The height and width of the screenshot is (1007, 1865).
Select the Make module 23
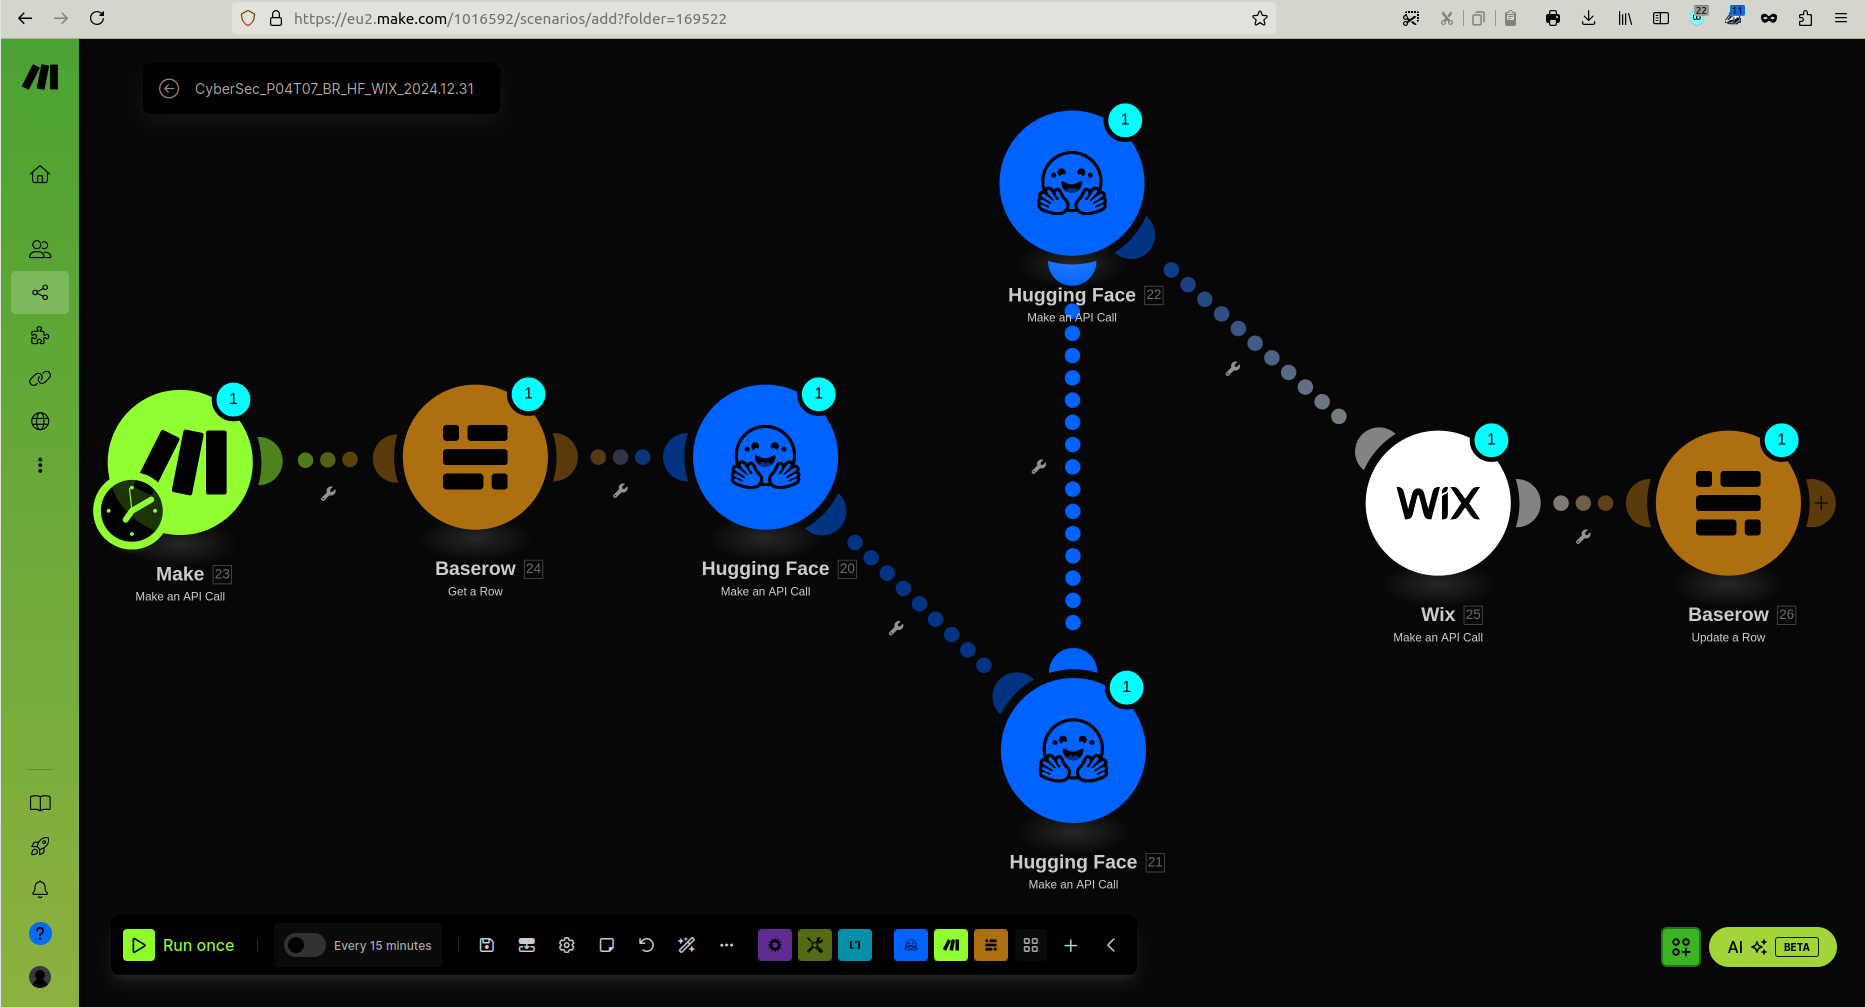pos(180,463)
